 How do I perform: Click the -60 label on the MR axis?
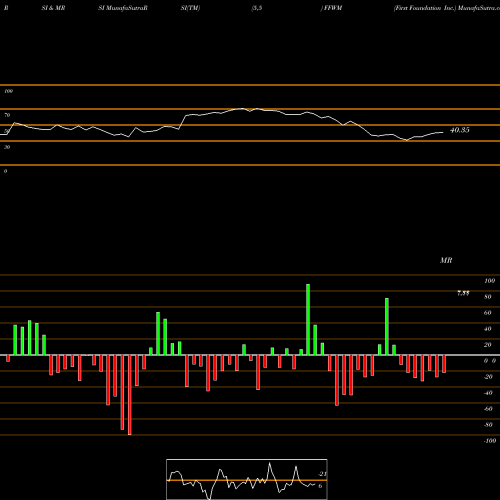pyautogui.click(x=488, y=409)
